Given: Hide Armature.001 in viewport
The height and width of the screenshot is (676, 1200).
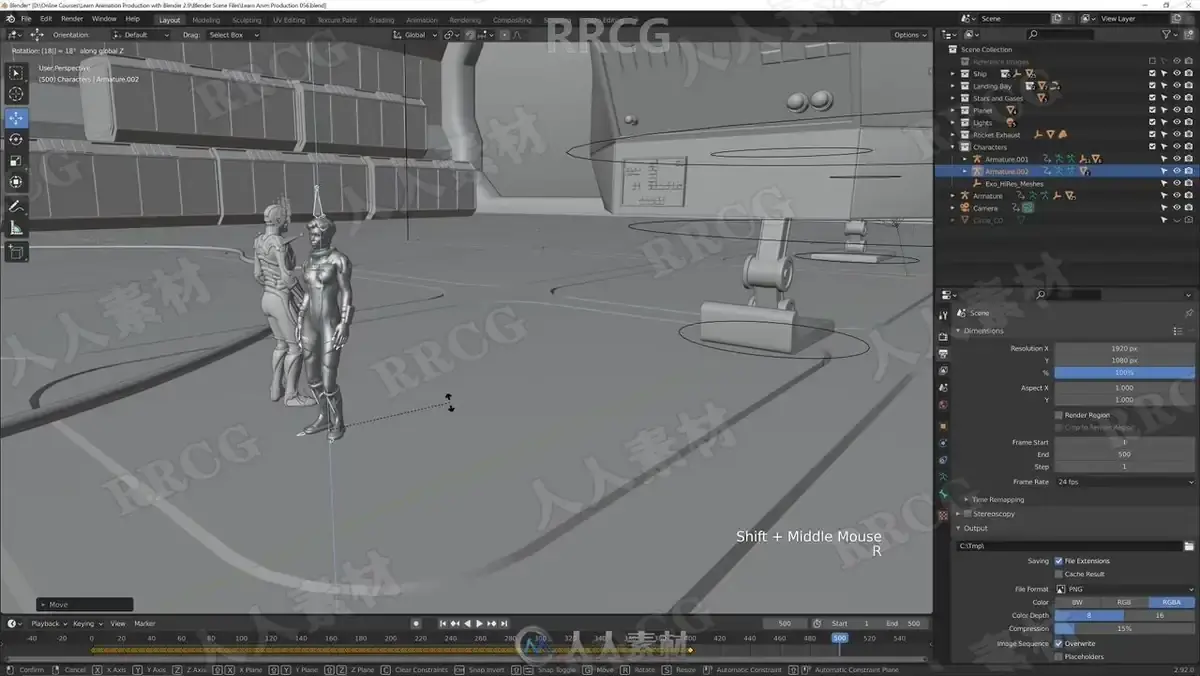Looking at the screenshot, I should click(1177, 159).
